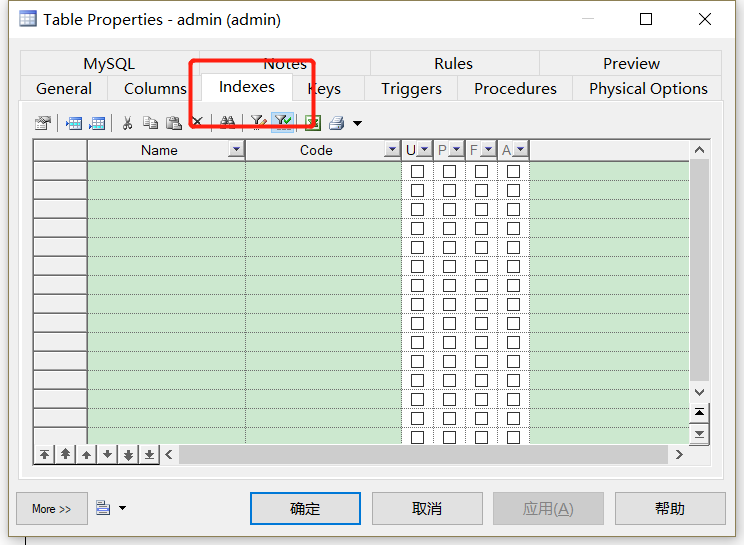Click the vertical scroll down arrow
The width and height of the screenshot is (744, 545).
click(x=699, y=392)
